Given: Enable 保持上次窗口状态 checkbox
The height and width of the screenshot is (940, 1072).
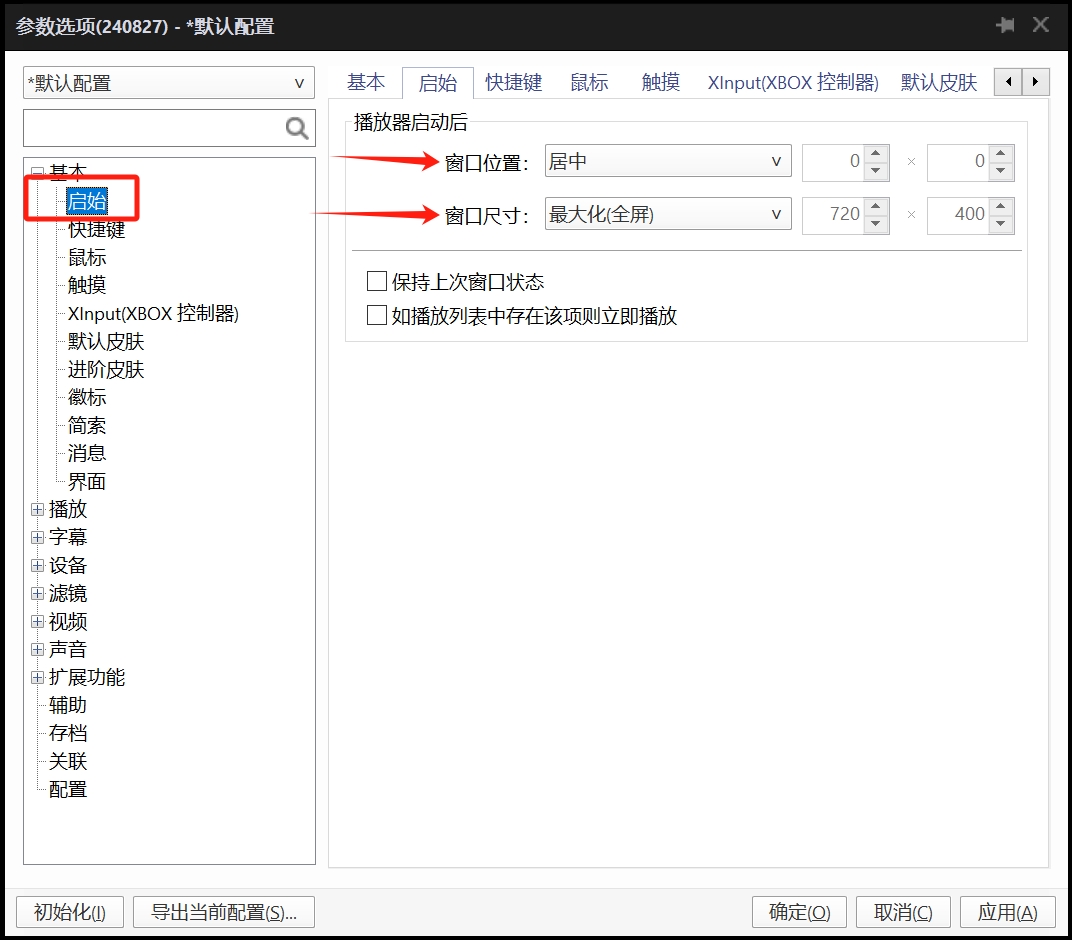Looking at the screenshot, I should pos(377,281).
